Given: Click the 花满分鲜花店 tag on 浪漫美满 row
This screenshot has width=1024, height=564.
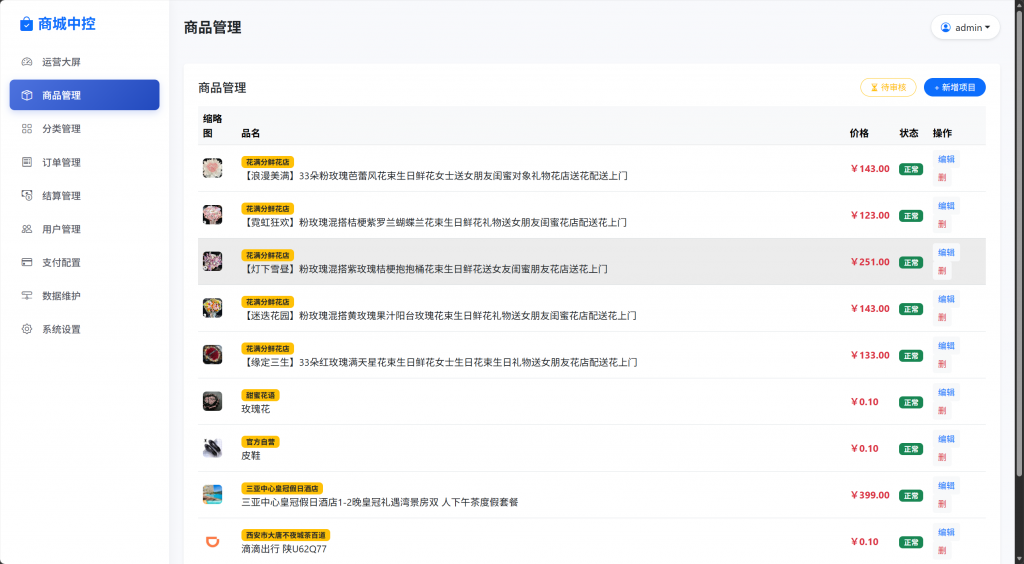Looking at the screenshot, I should (x=268, y=162).
